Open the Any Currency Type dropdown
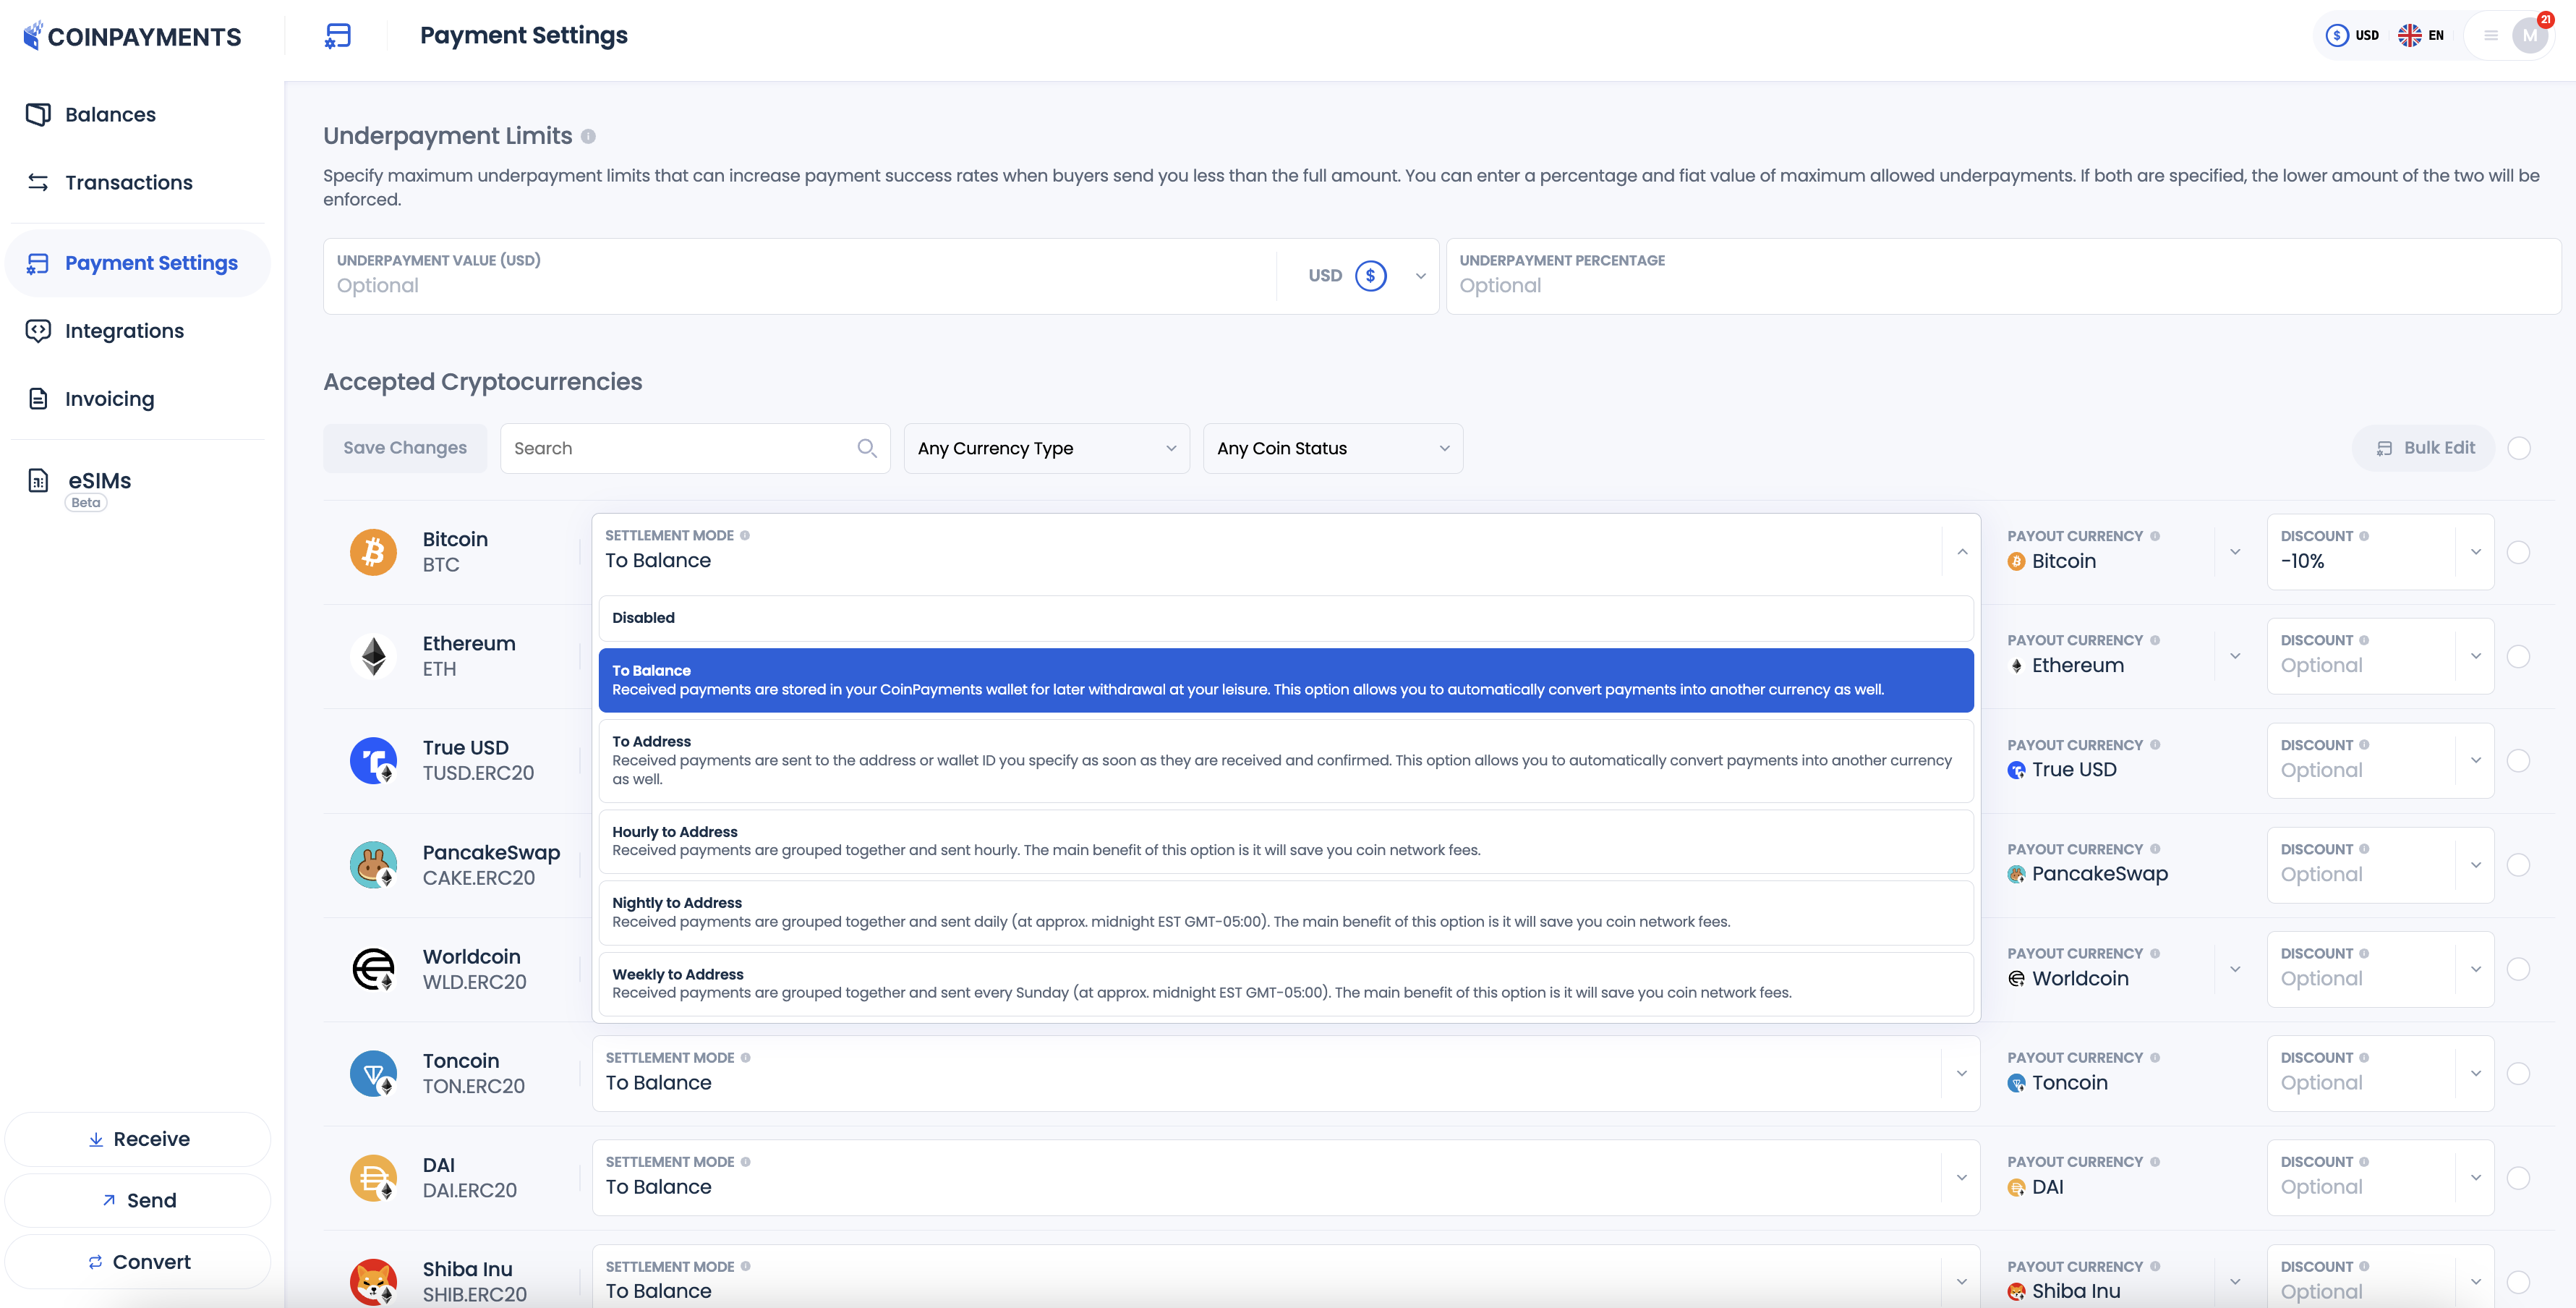This screenshot has width=2576, height=1308. point(1046,448)
